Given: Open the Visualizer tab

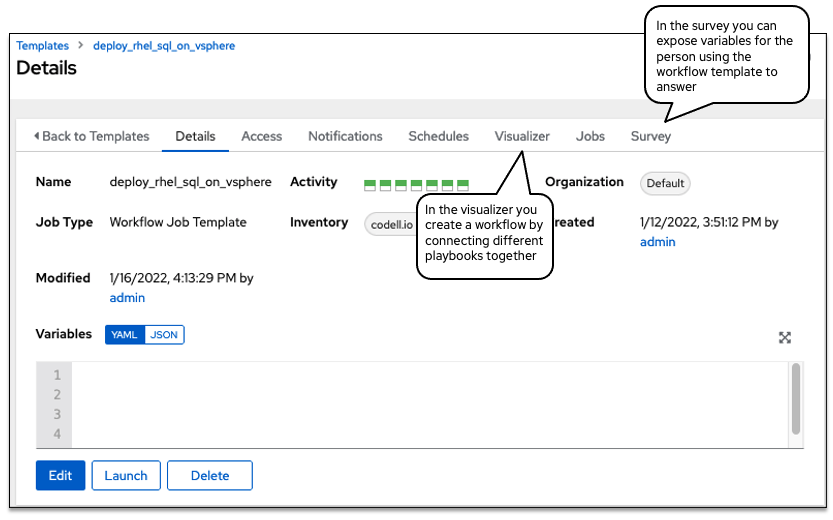Looking at the screenshot, I should point(522,136).
